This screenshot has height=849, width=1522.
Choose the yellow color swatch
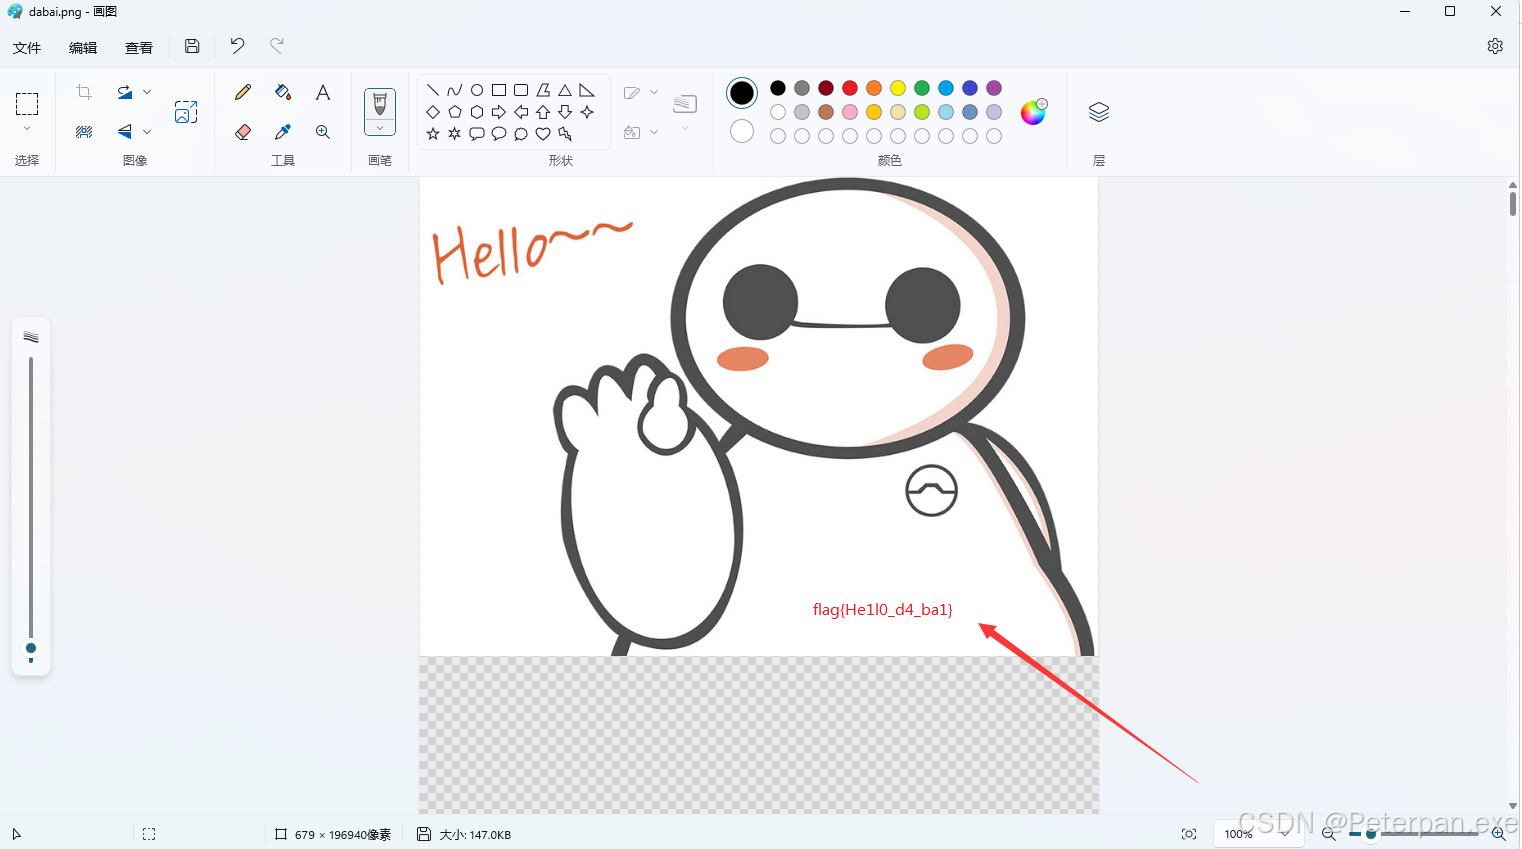tap(898, 88)
